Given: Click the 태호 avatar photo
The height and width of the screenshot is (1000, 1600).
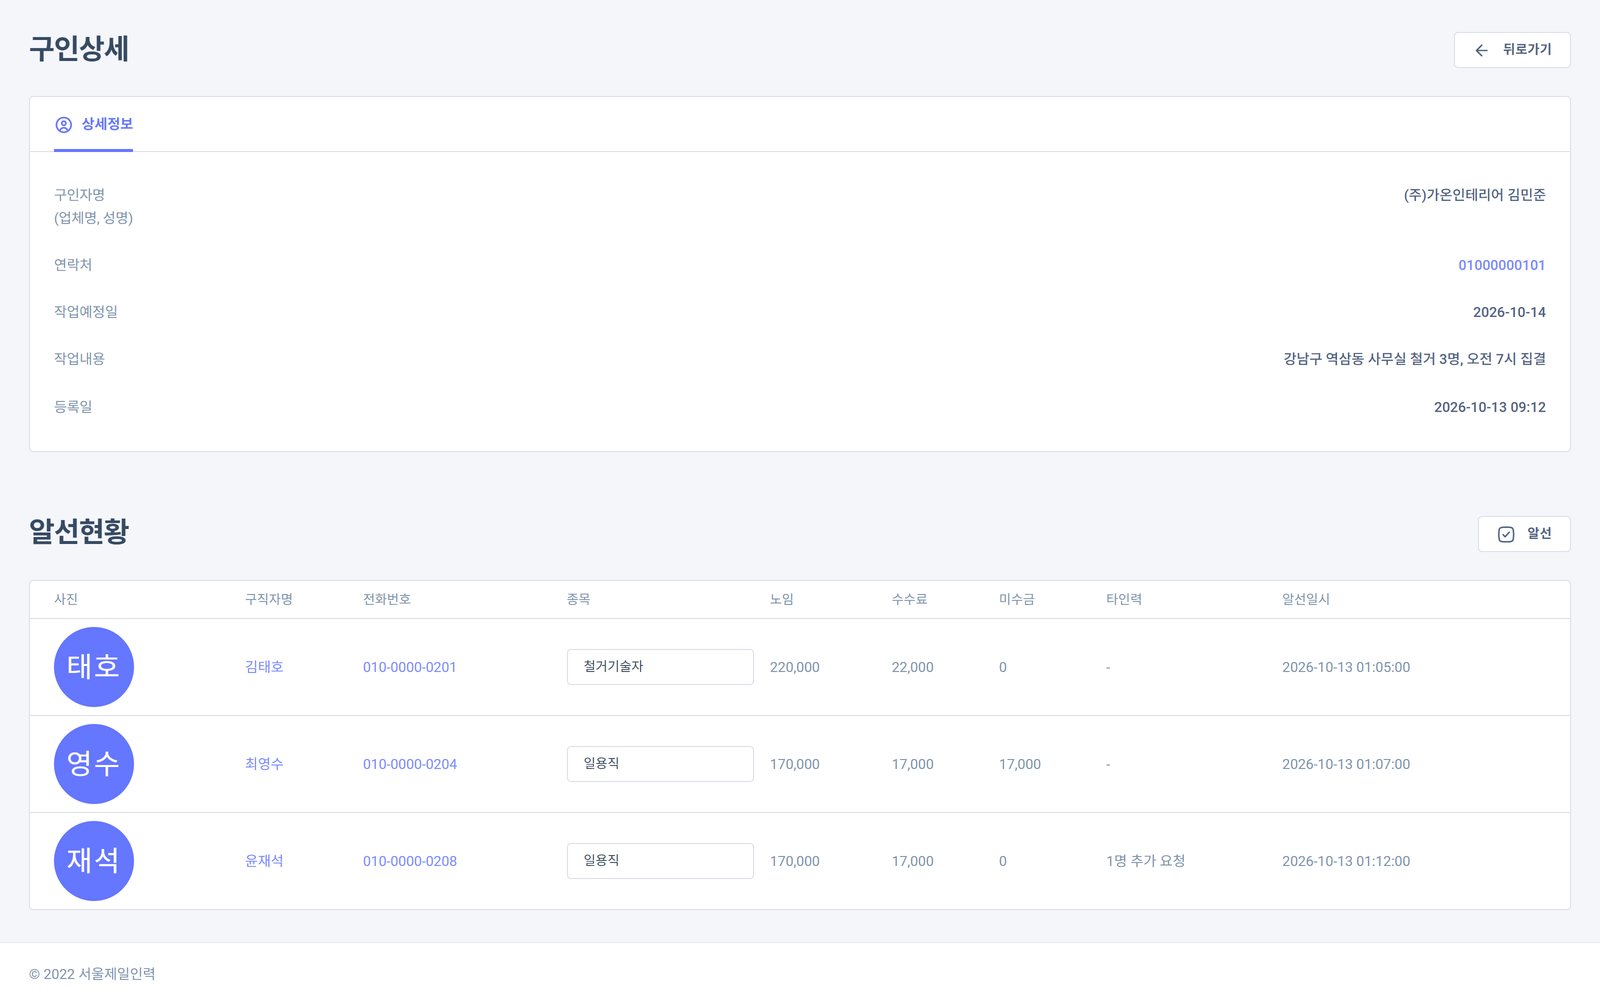Looking at the screenshot, I should pyautogui.click(x=94, y=667).
